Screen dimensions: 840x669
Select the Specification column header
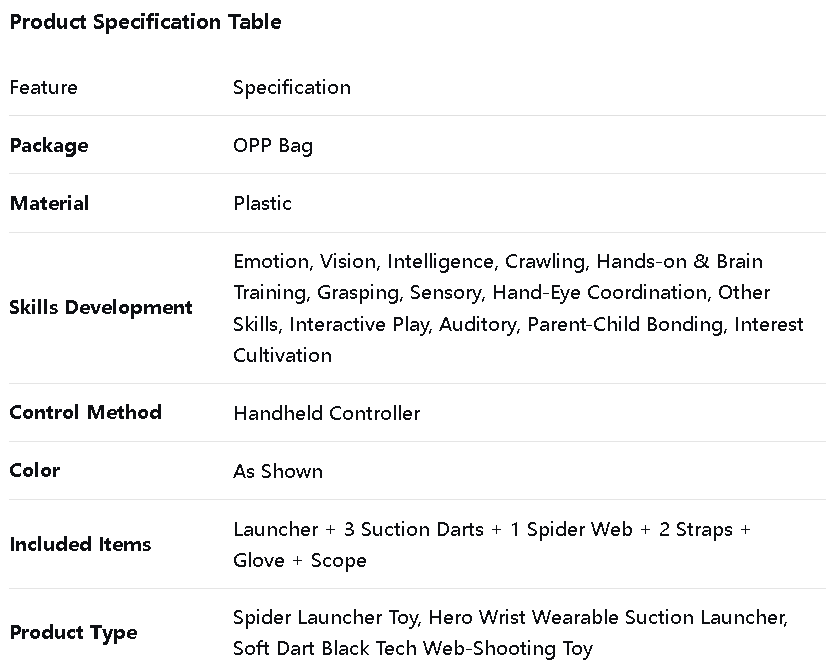(x=292, y=87)
